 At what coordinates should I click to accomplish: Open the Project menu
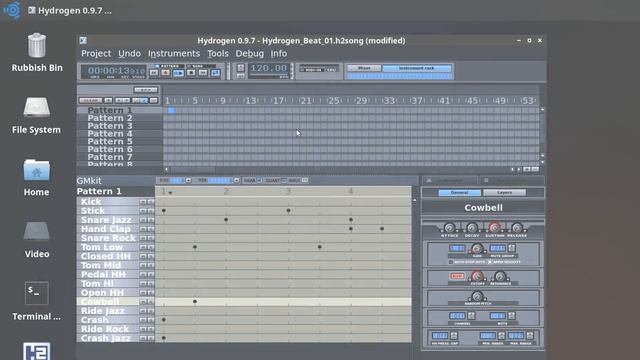96,53
